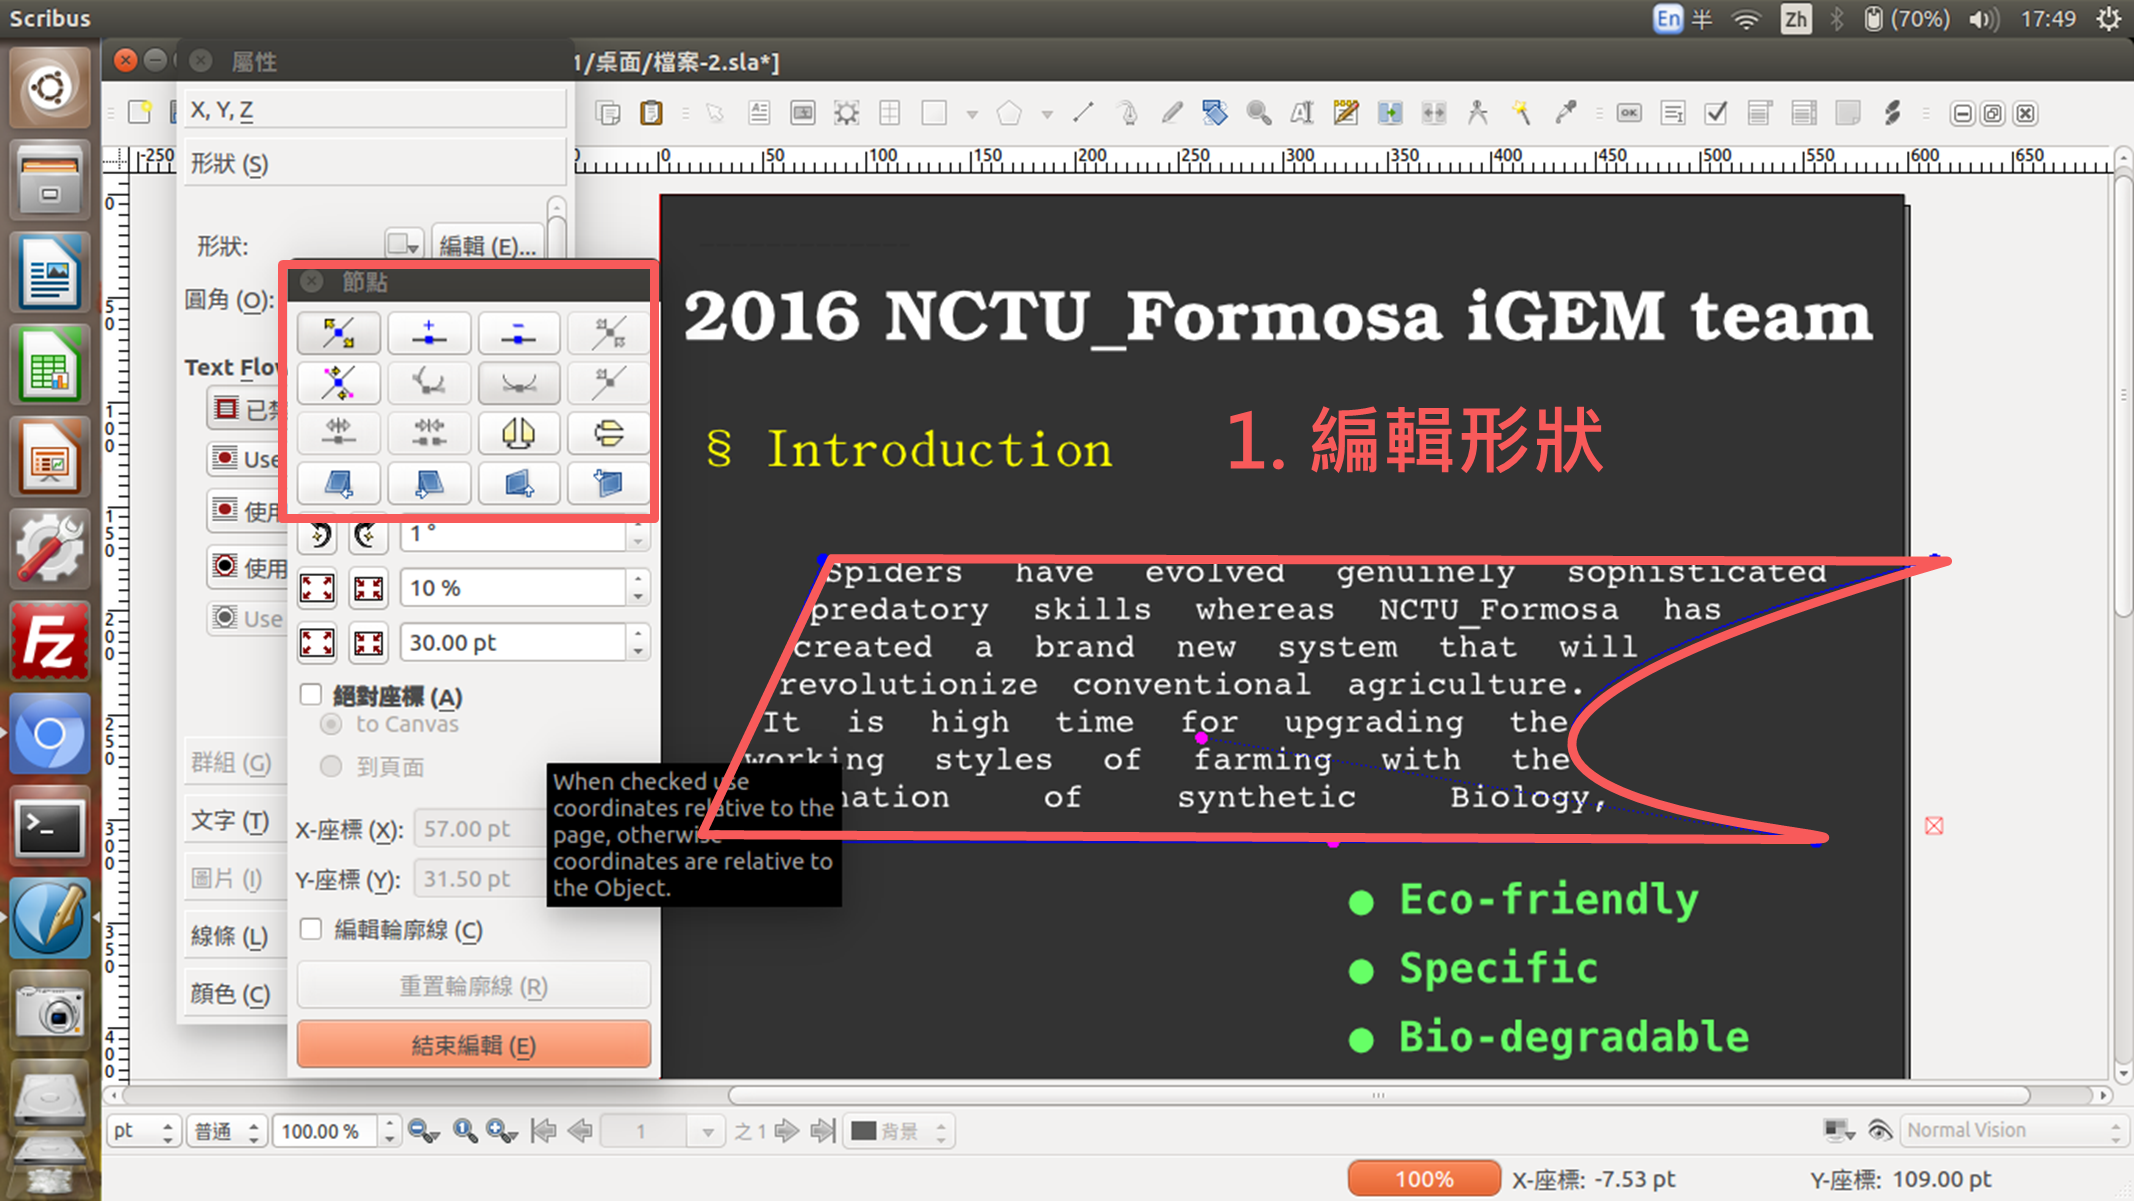Select the Zoom magnifier tool
This screenshot has width=2134, height=1201.
tap(1259, 113)
